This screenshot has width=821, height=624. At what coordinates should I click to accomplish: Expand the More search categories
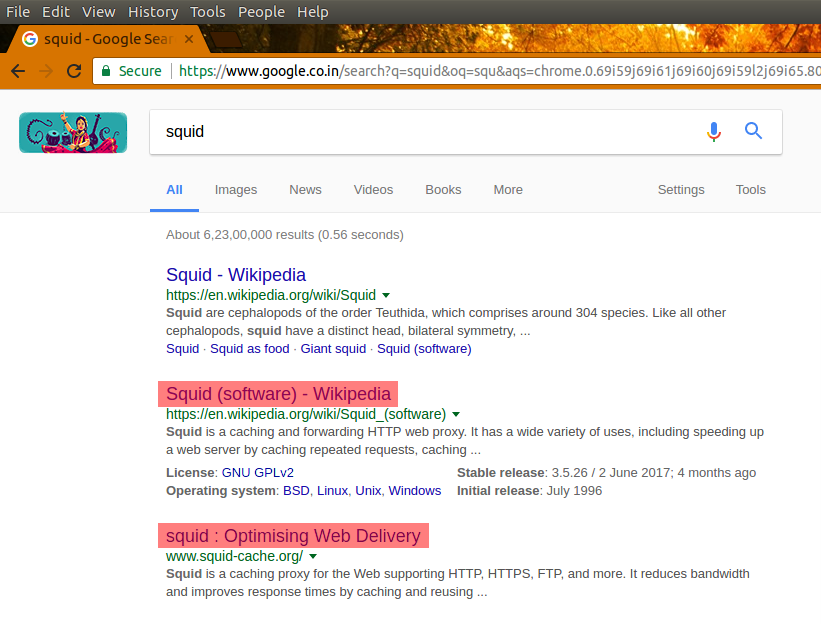pyautogui.click(x=508, y=190)
